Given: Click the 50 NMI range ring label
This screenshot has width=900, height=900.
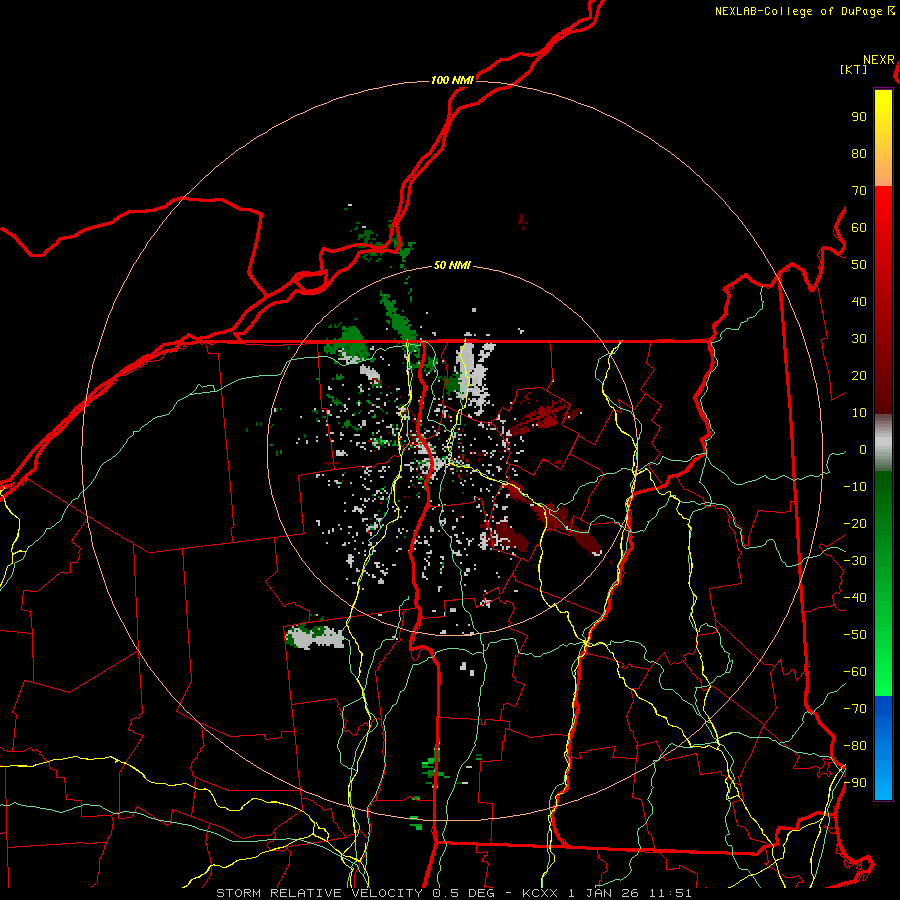Looking at the screenshot, I should click(x=452, y=265).
